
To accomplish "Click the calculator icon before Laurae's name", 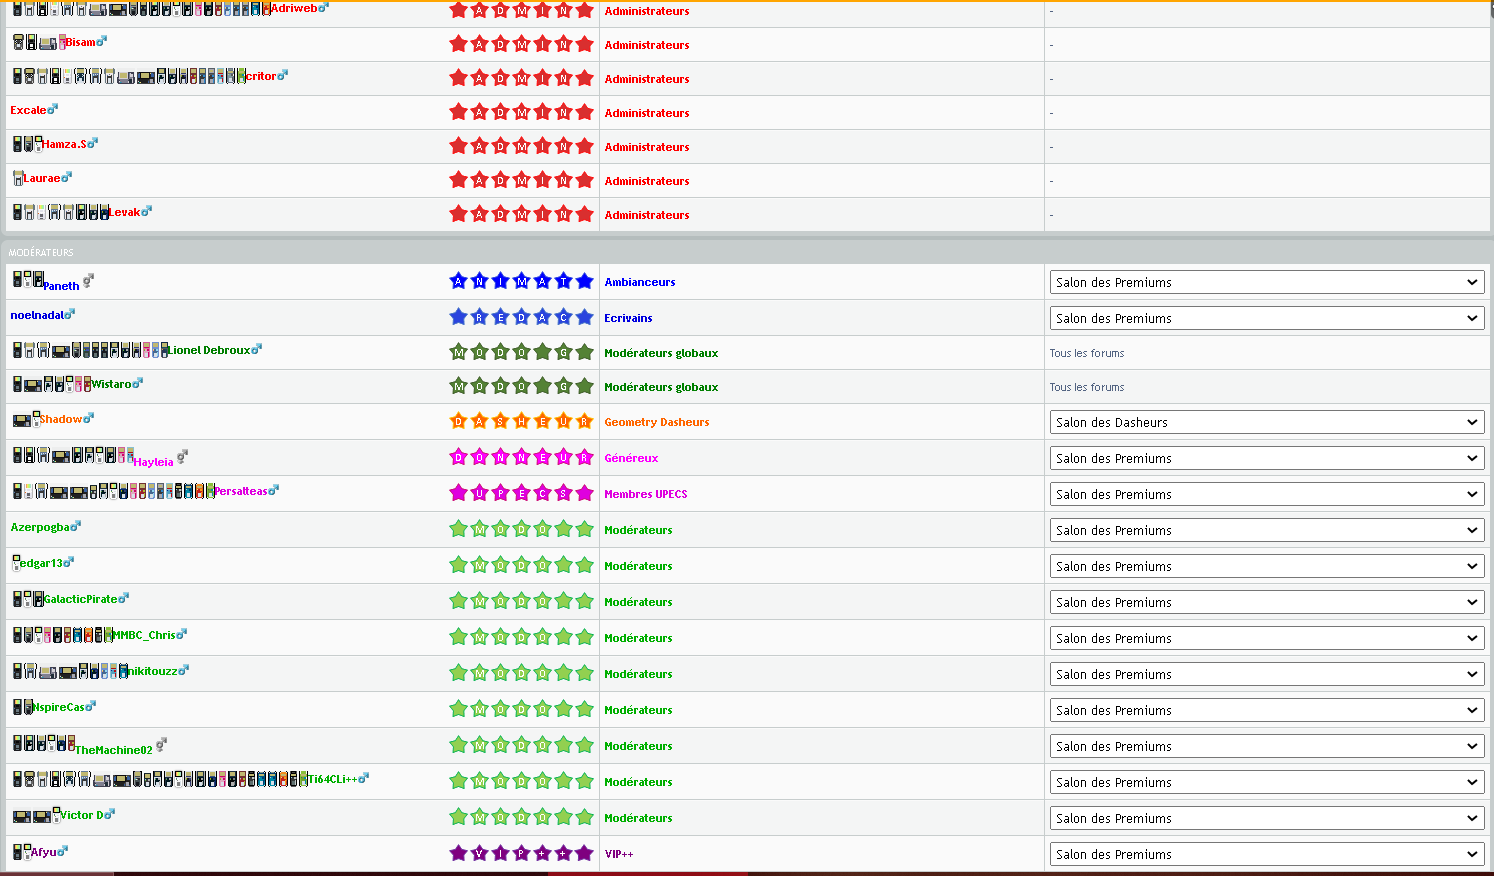I will [18, 178].
